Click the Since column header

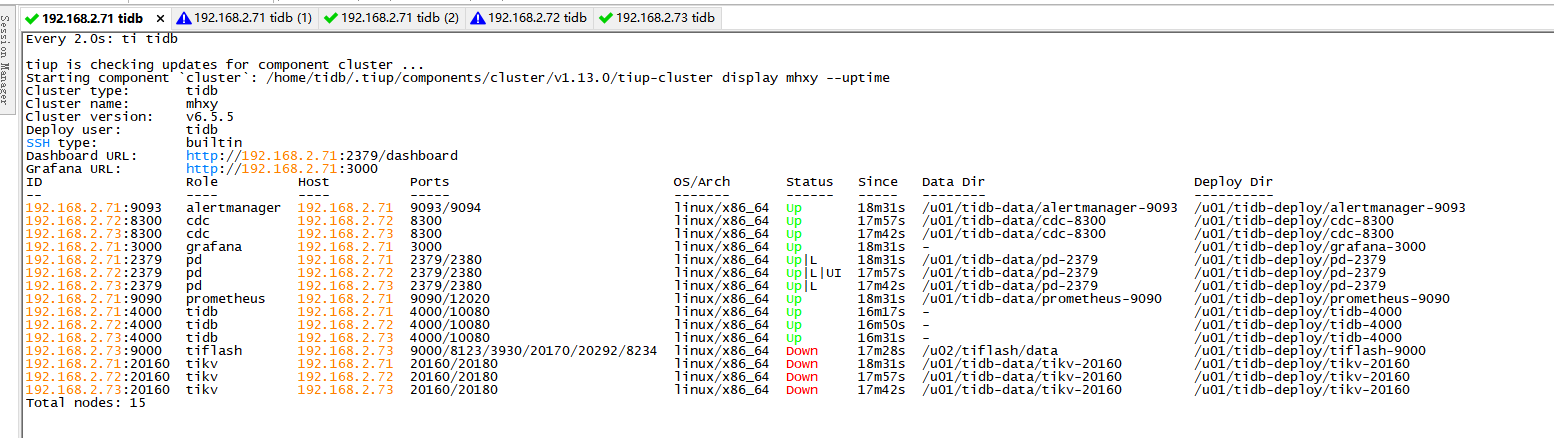pyautogui.click(x=878, y=182)
